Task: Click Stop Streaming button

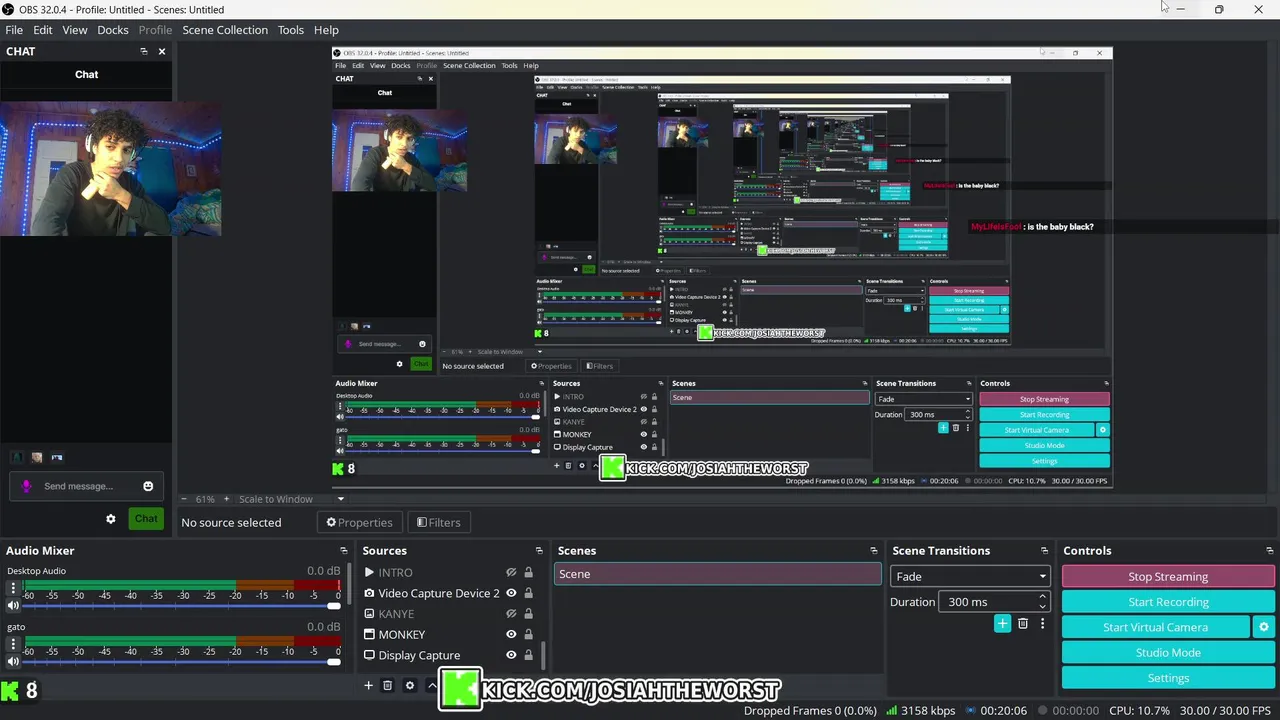Action: click(1168, 576)
